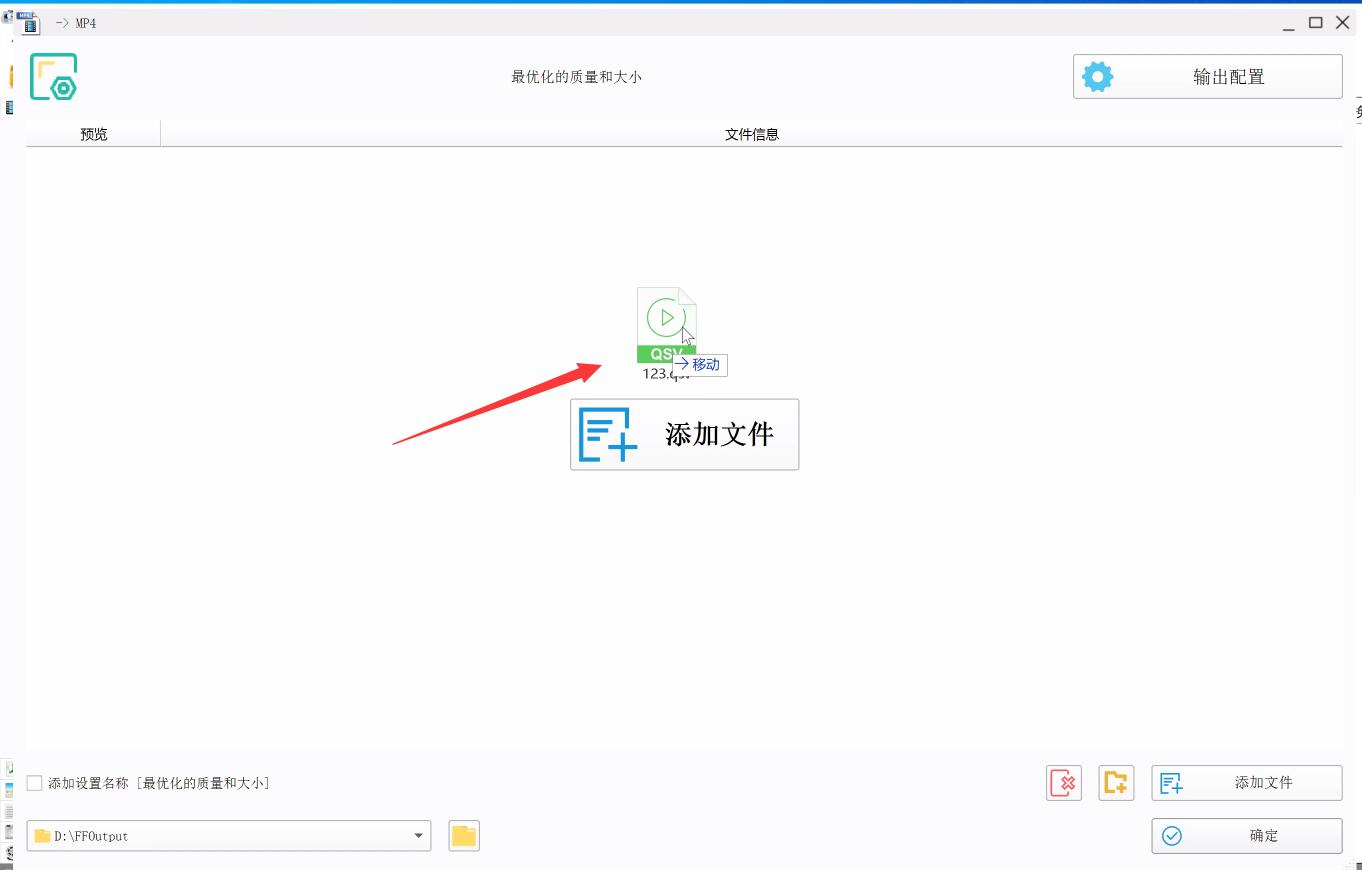The height and width of the screenshot is (870, 1362).
Task: Click the remove file icon with red X
Action: pos(1064,783)
